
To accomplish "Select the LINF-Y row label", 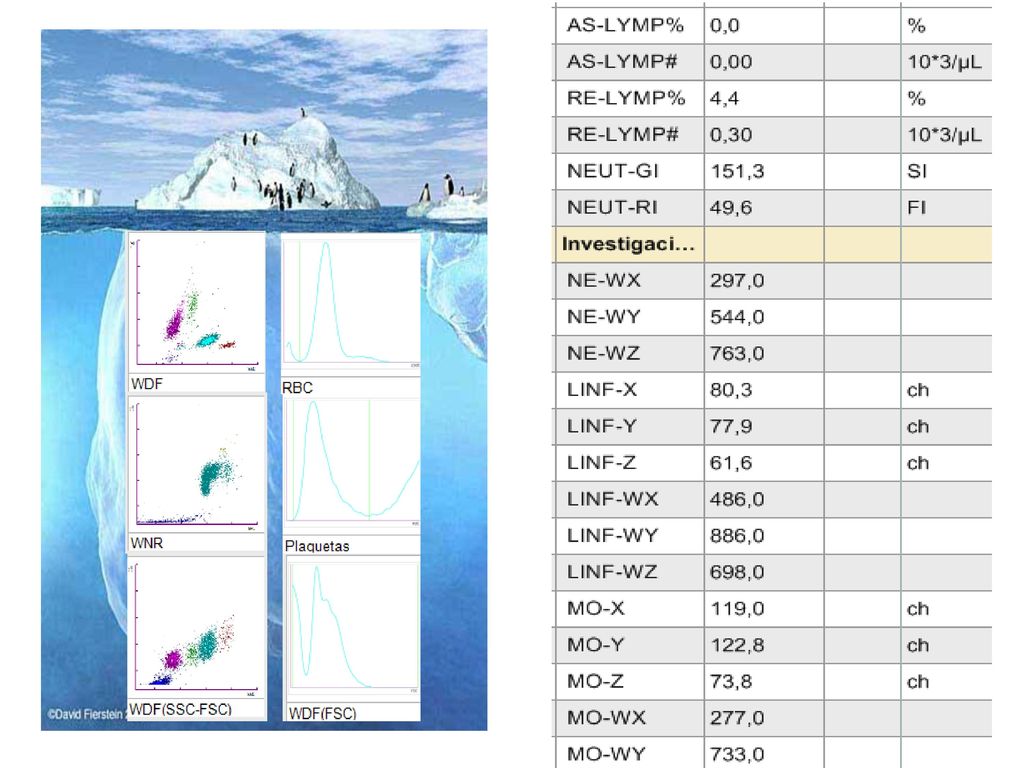I will (601, 426).
